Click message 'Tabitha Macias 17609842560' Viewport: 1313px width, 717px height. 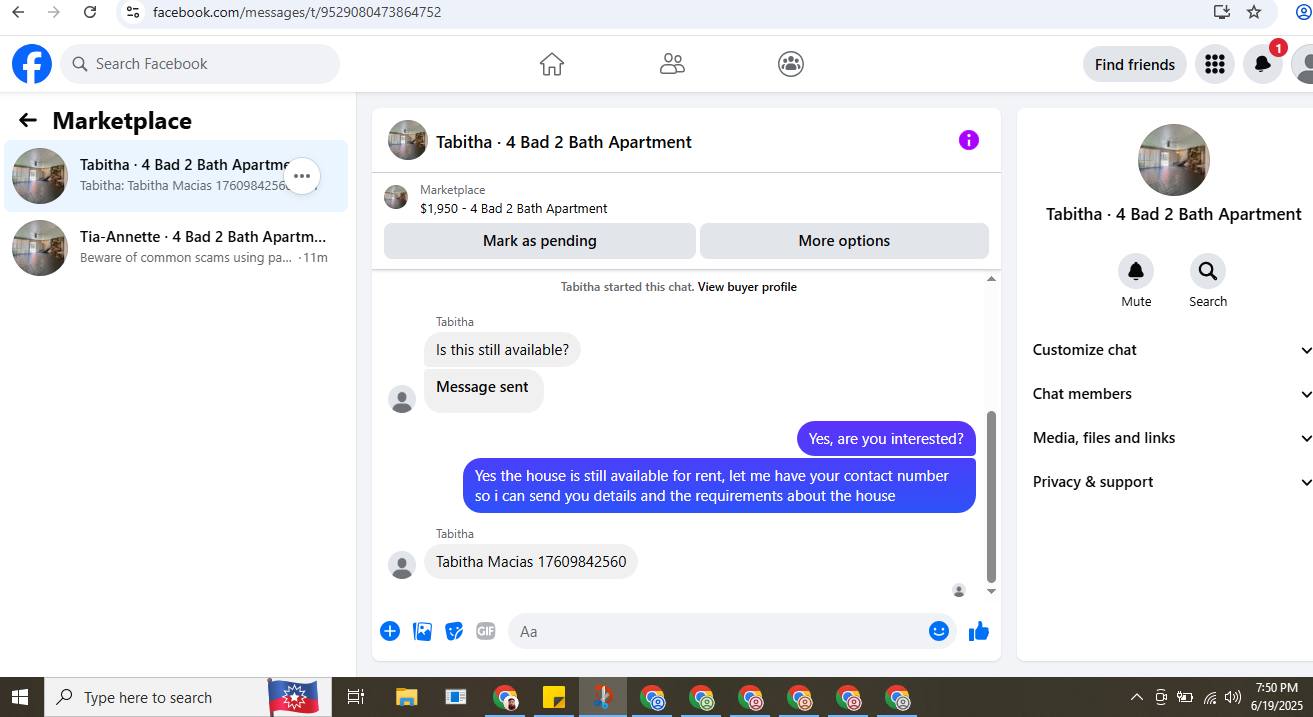coord(531,562)
